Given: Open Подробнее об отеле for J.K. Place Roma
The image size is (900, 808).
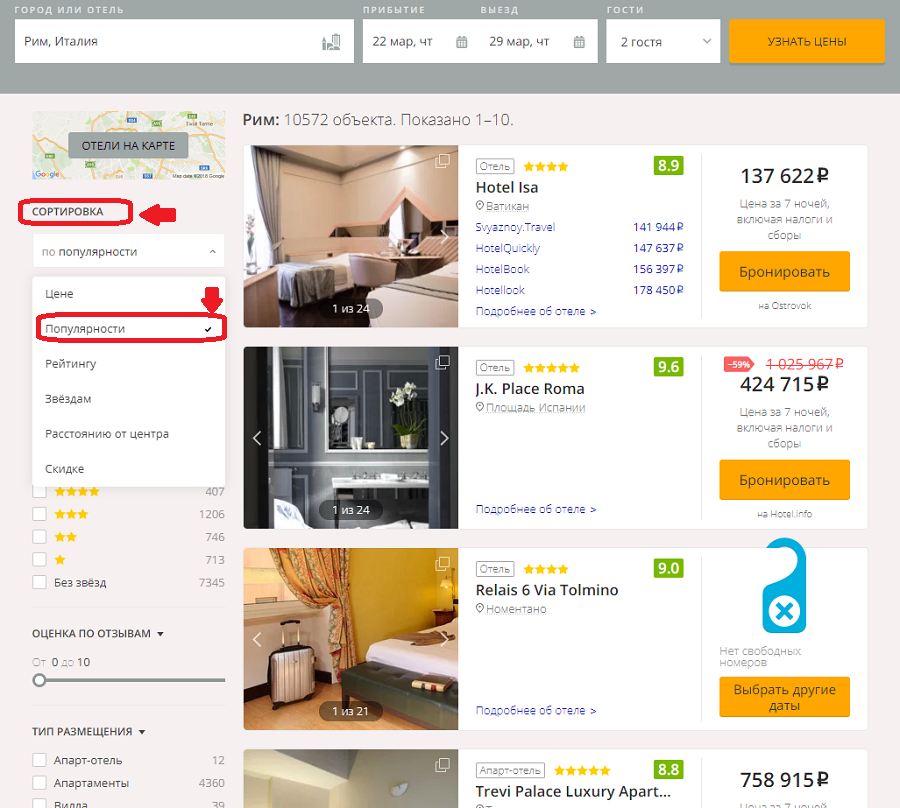Looking at the screenshot, I should [536, 509].
